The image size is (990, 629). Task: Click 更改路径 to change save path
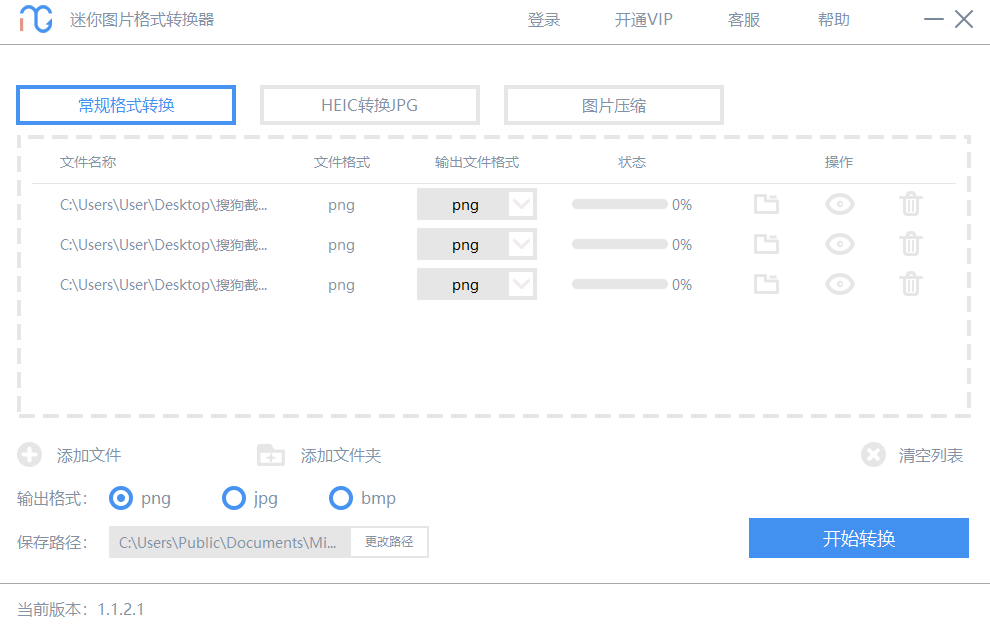coord(388,541)
